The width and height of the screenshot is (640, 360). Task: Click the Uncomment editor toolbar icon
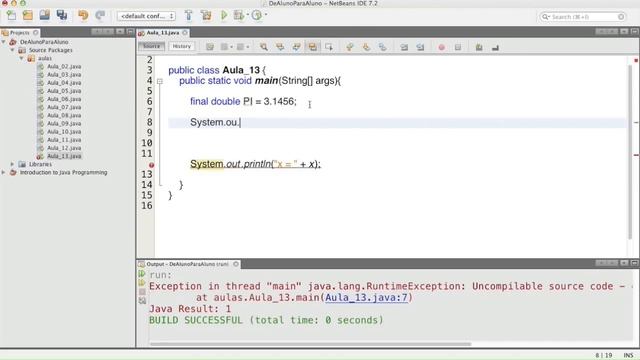click(495, 48)
